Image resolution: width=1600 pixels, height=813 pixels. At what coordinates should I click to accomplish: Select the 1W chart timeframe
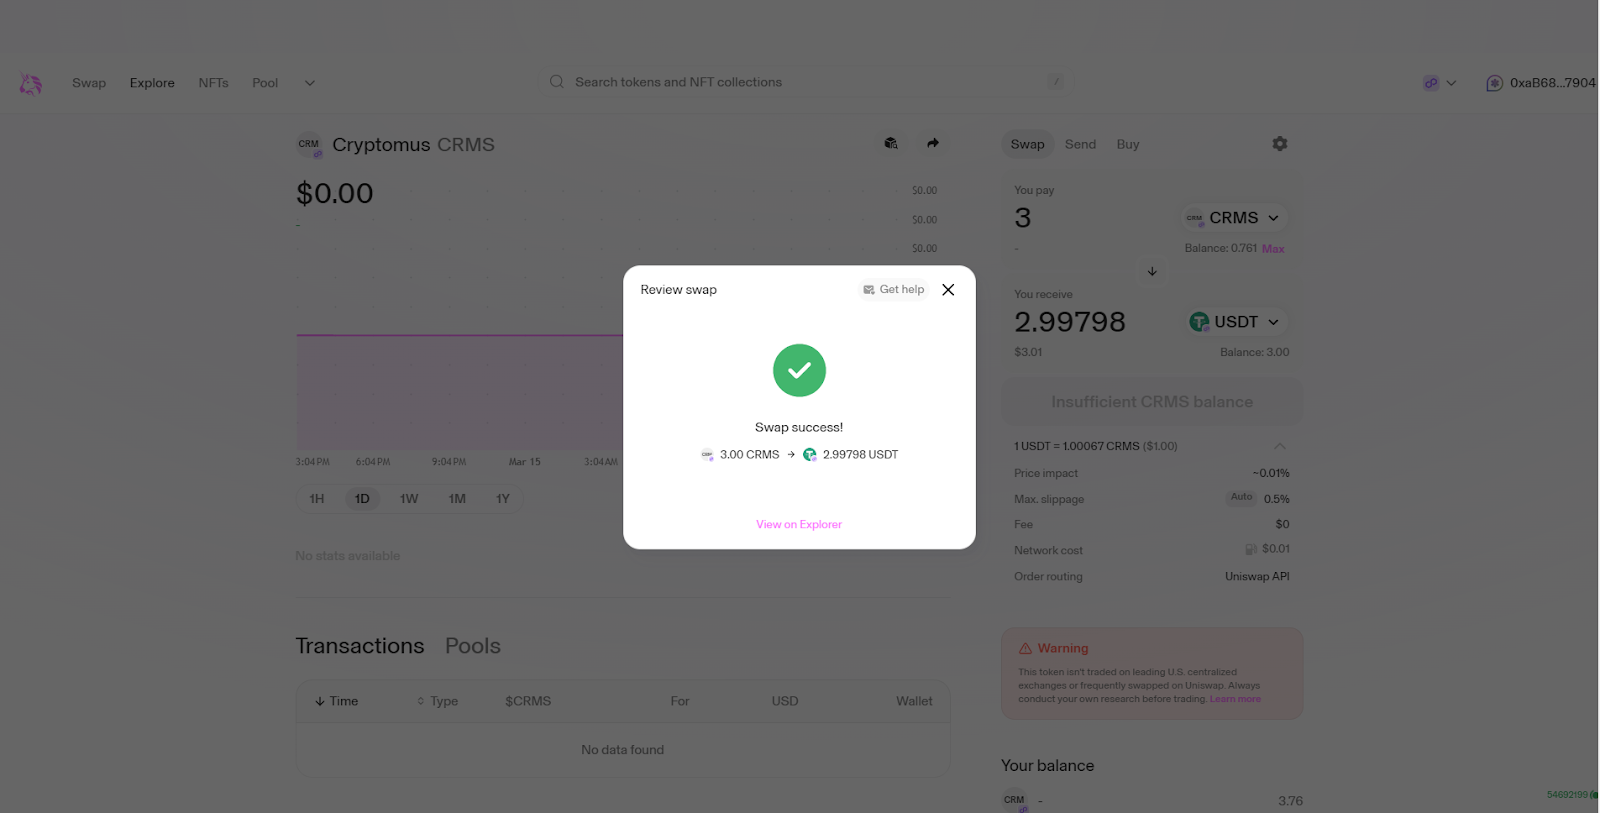408,498
